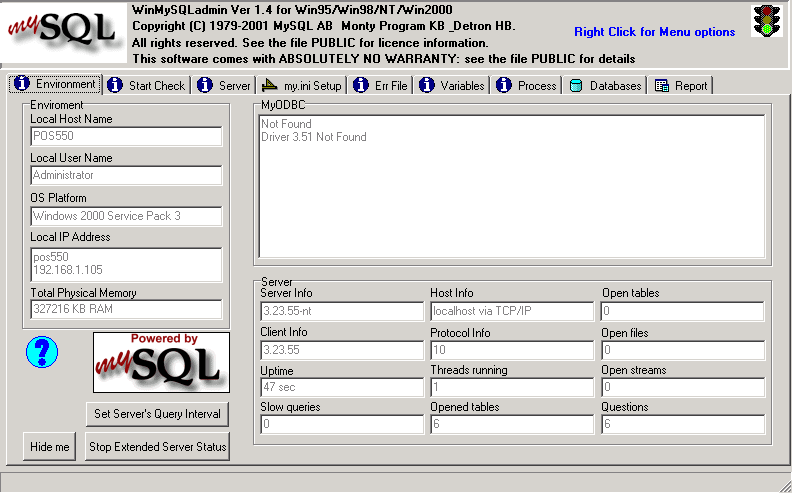Viewport: 792px width, 493px height.
Task: Click Set Server's Query Interval button
Action: click(157, 414)
